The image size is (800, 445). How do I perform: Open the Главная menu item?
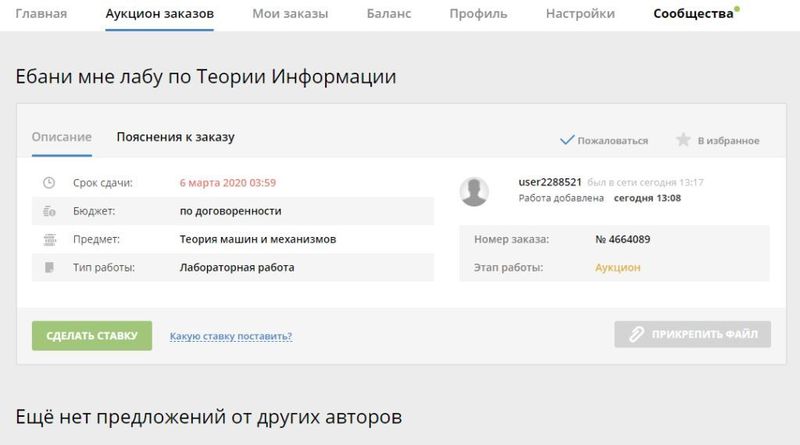(x=41, y=14)
